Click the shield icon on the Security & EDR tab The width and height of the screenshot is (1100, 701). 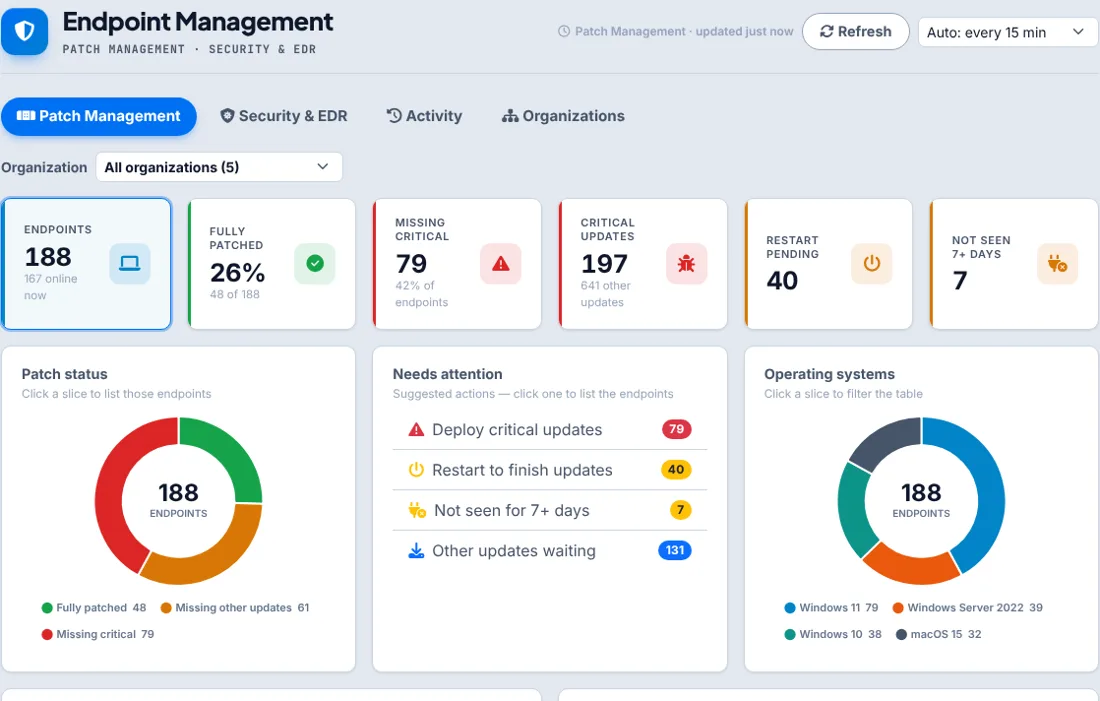(227, 116)
